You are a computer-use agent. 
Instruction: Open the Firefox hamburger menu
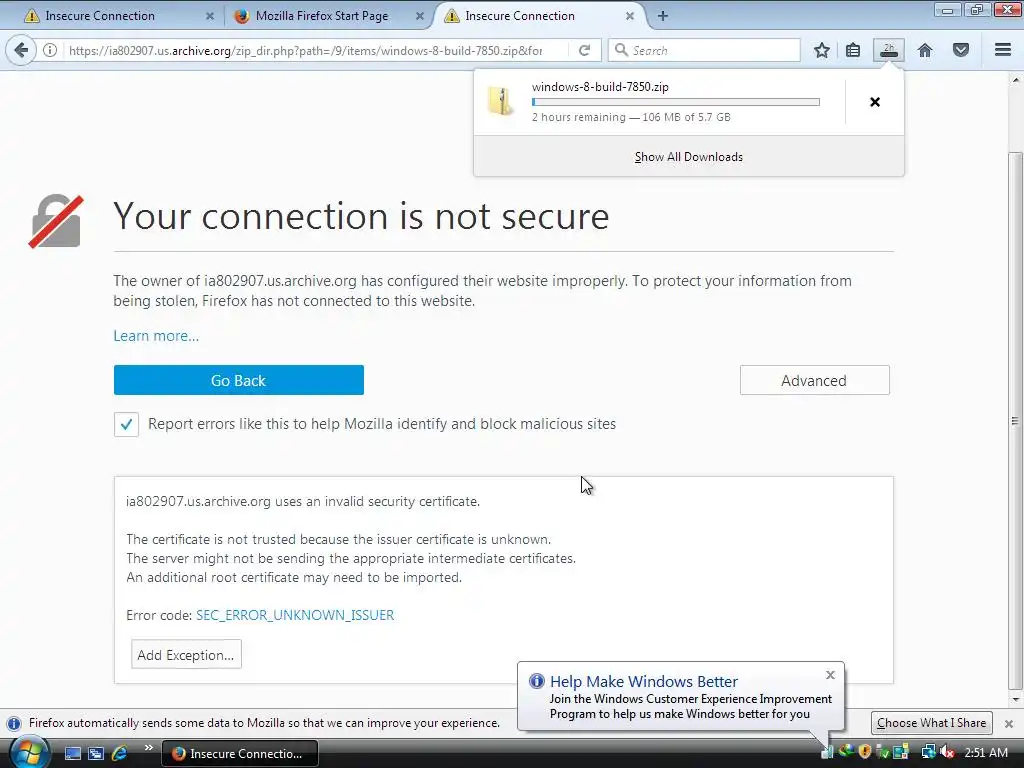click(1003, 50)
